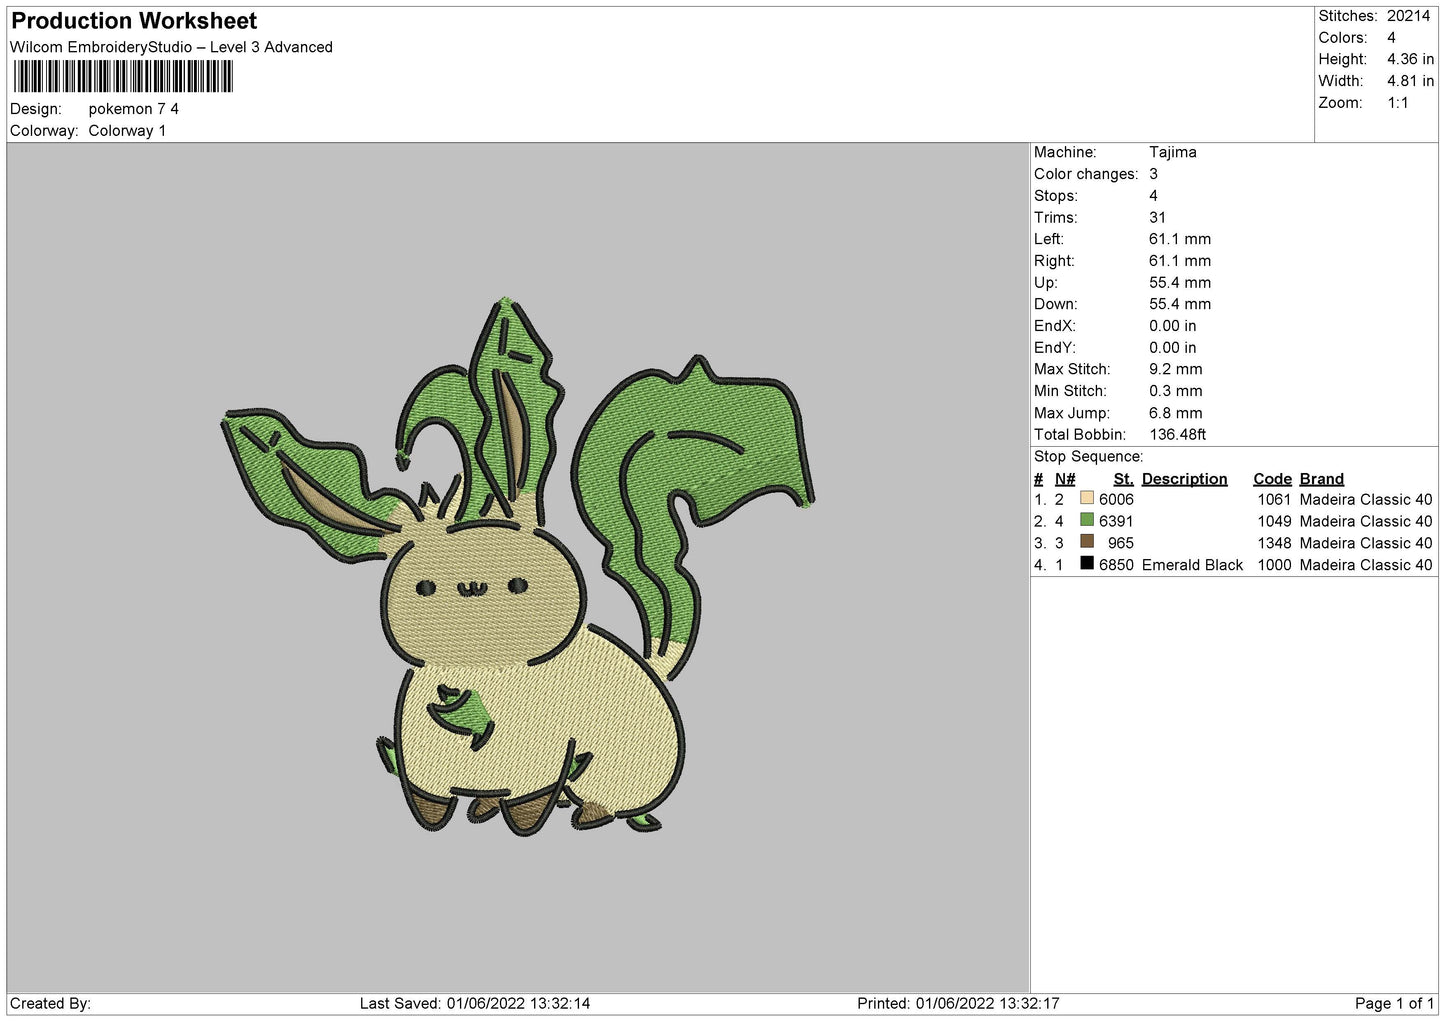Click the 'St.' column header

pos(1124,479)
